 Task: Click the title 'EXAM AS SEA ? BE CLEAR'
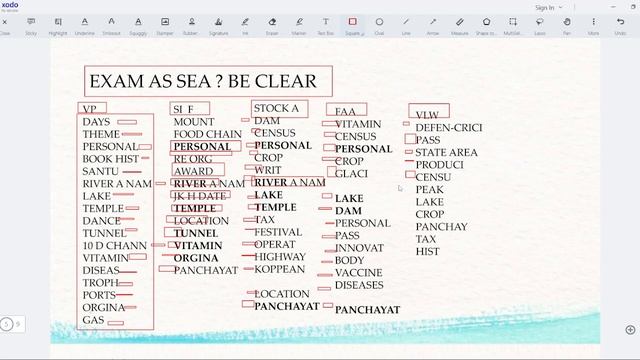pos(203,81)
